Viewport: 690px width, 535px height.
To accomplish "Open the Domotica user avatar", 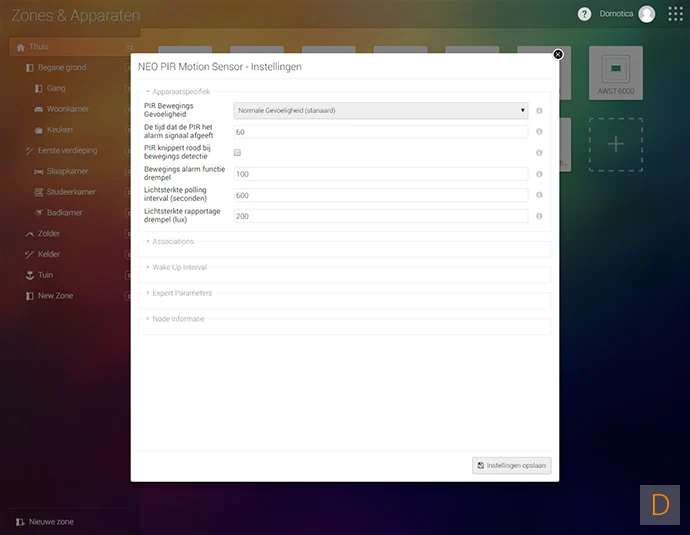I will tap(646, 14).
